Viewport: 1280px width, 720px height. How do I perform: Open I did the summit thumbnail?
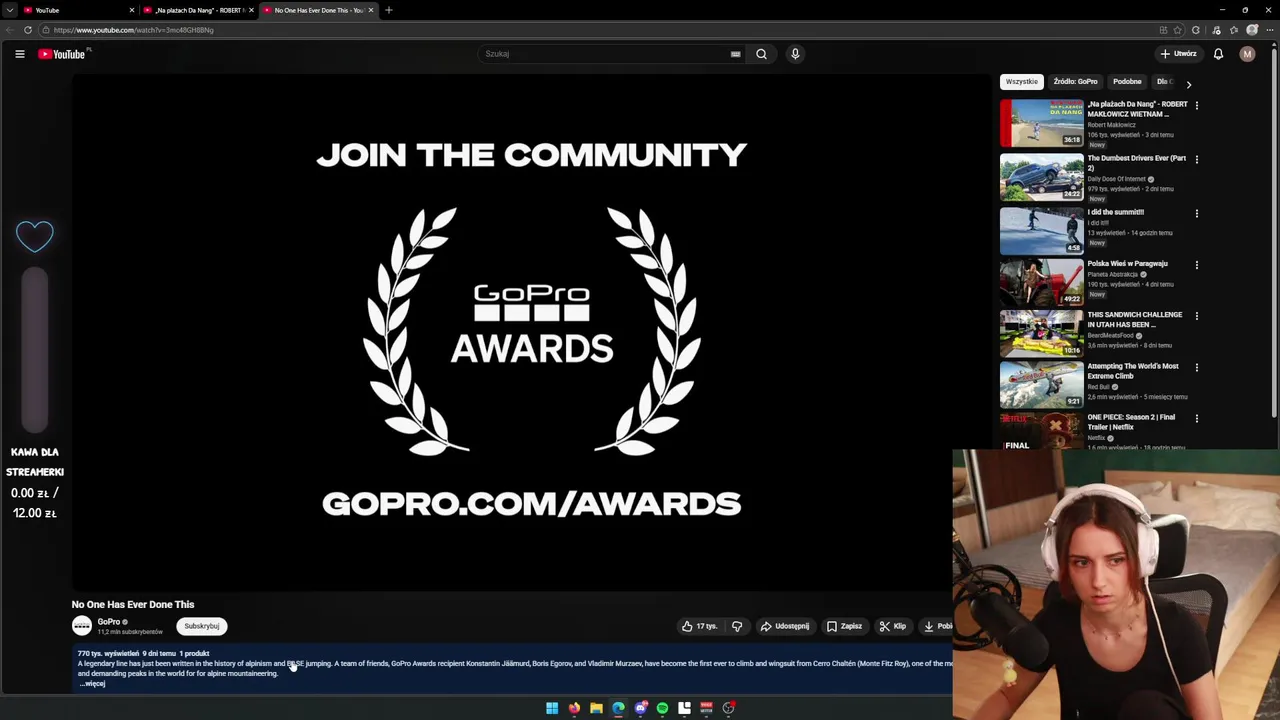(x=1041, y=231)
